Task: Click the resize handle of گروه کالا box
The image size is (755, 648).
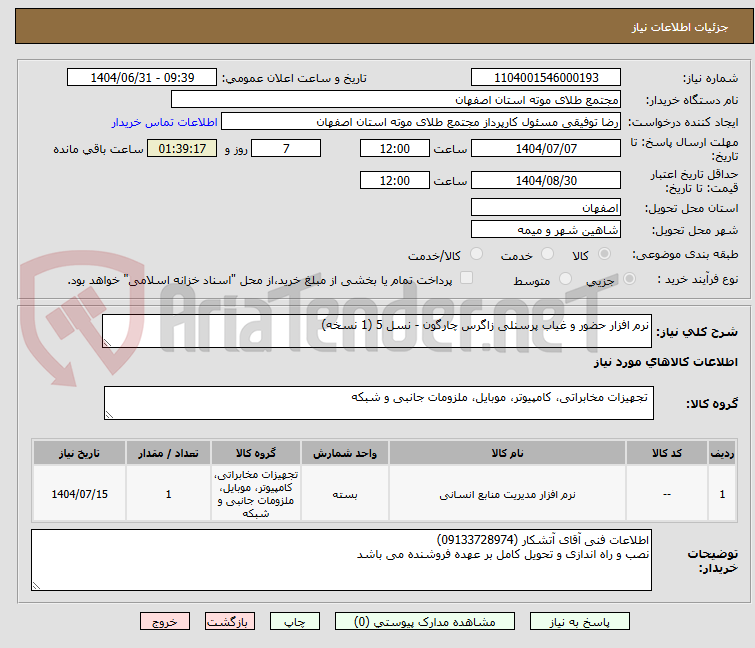Action: point(109,415)
